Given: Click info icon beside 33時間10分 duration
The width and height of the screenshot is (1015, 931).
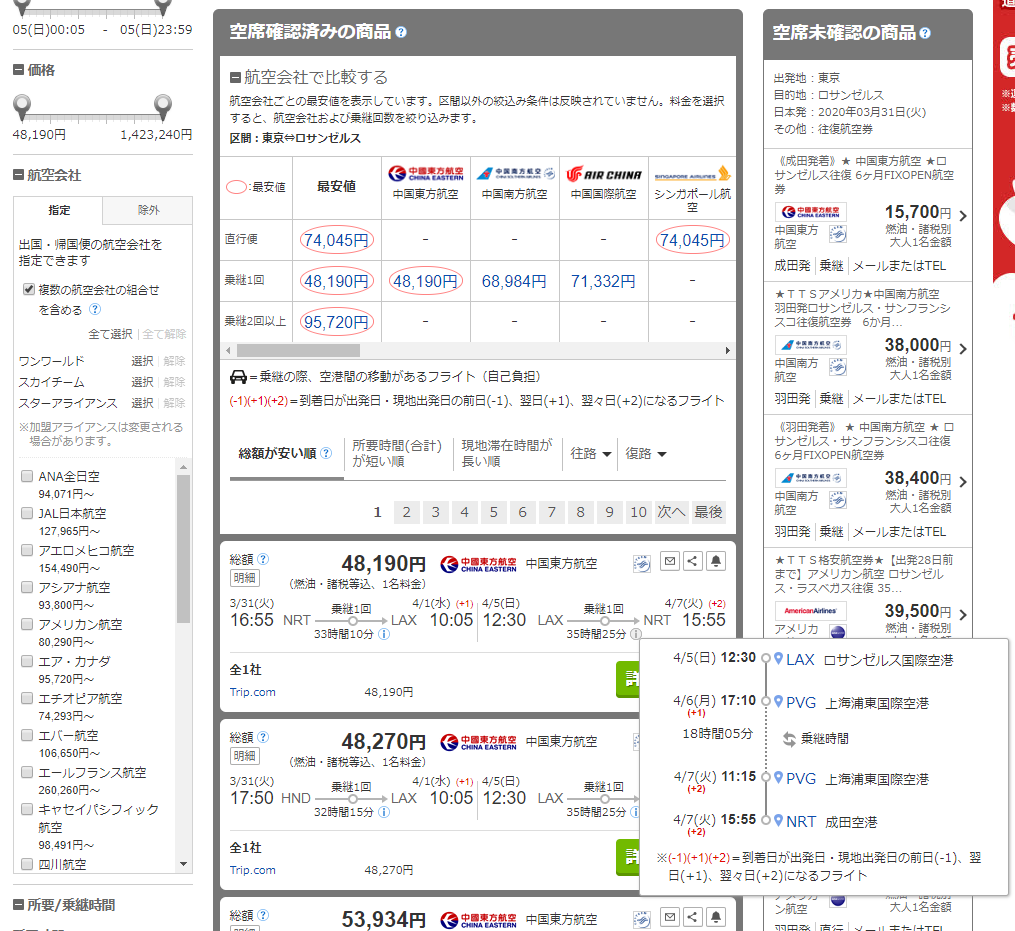Looking at the screenshot, I should point(384,634).
